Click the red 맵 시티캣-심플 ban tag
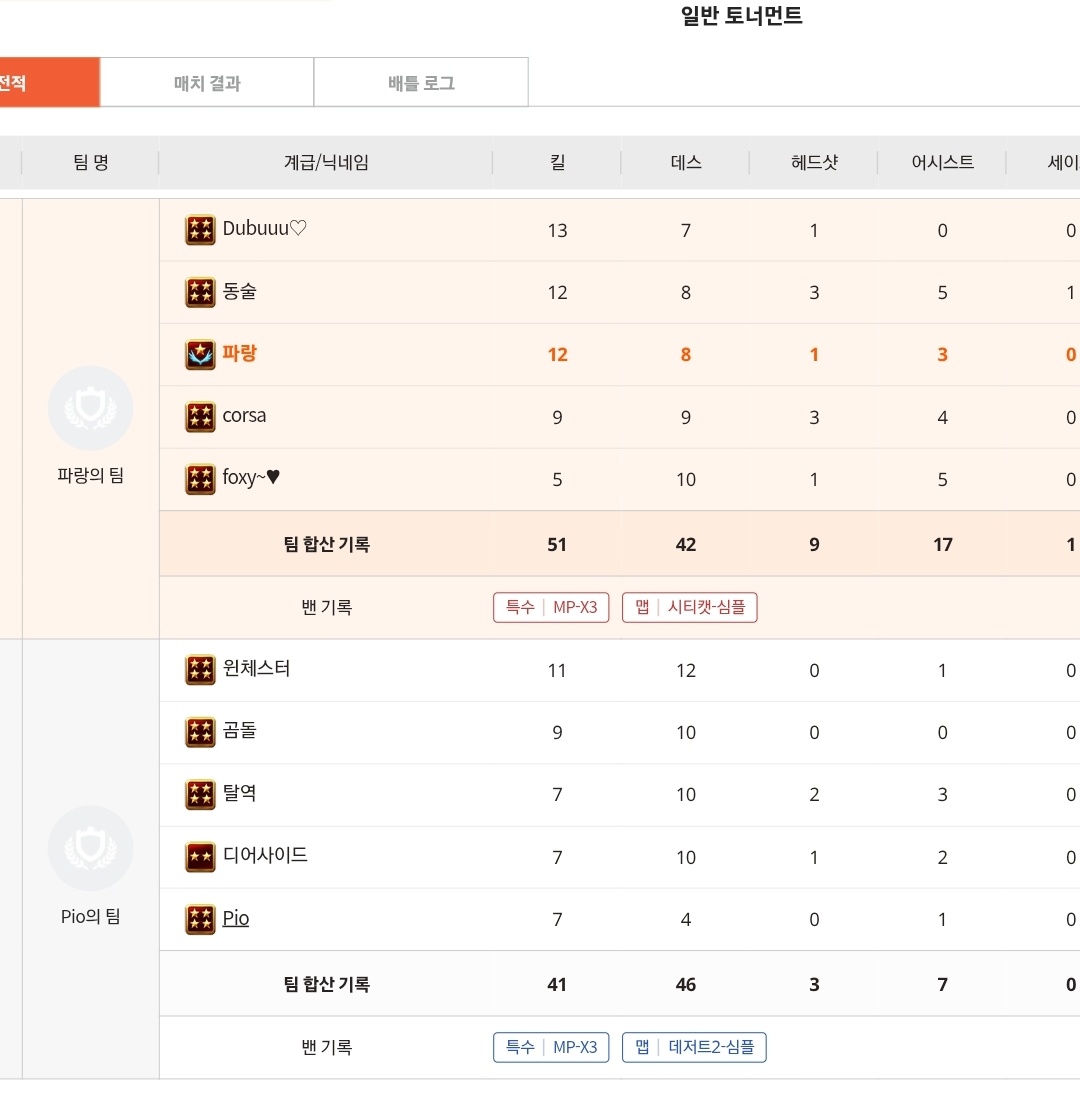Screen dimensions: 1080x1115 click(689, 607)
